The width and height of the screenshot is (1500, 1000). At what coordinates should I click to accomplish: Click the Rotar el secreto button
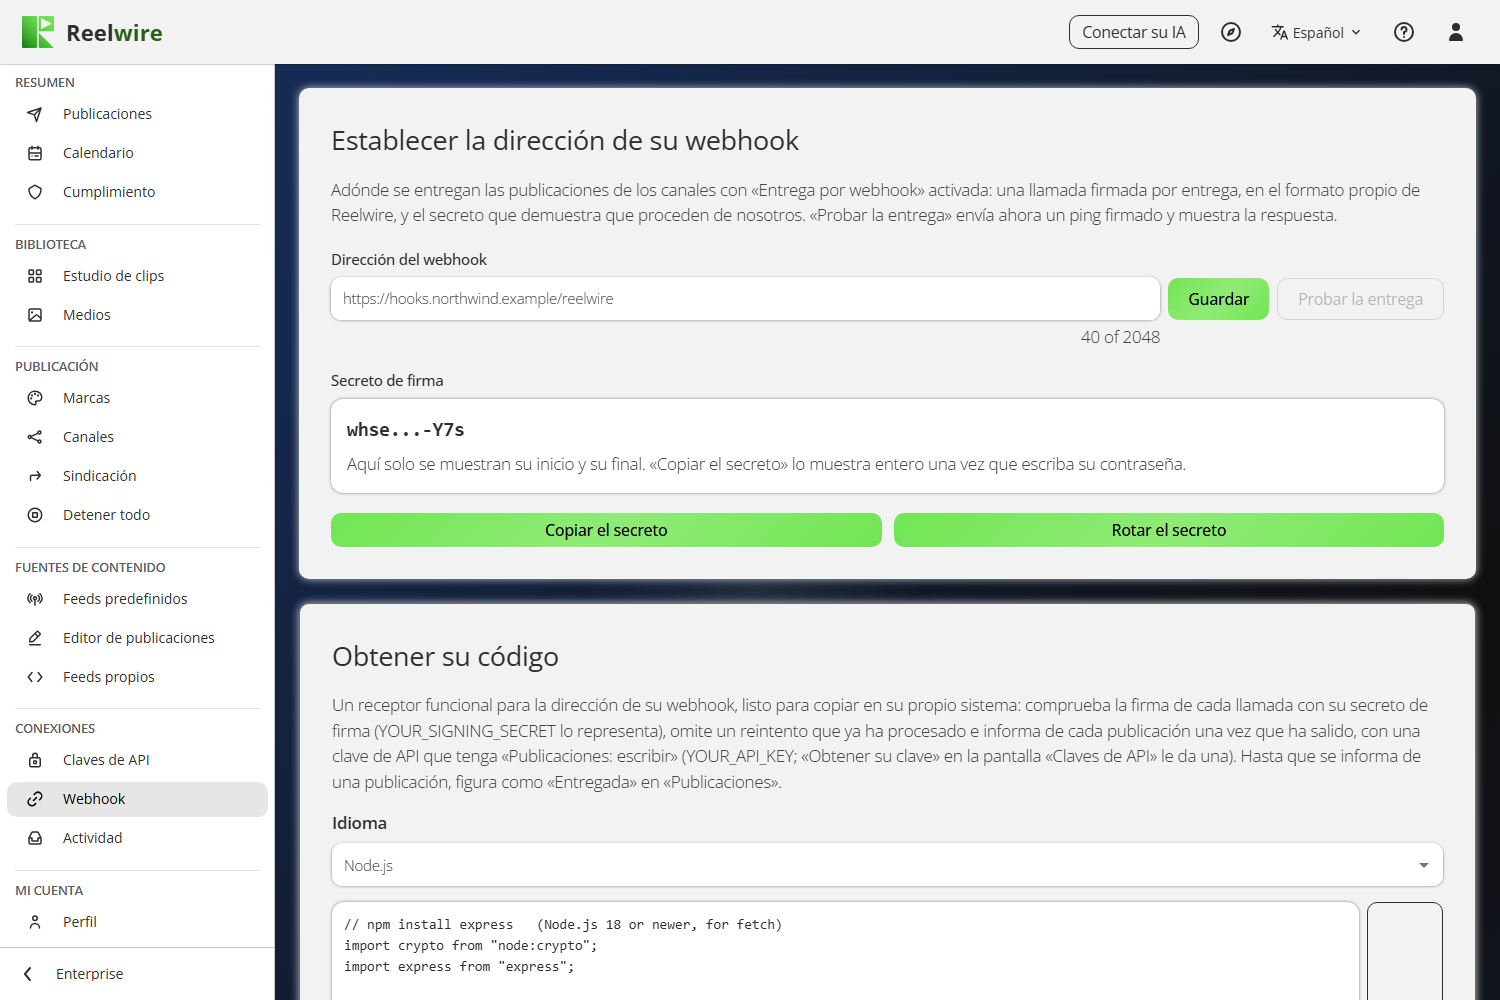[1169, 530]
